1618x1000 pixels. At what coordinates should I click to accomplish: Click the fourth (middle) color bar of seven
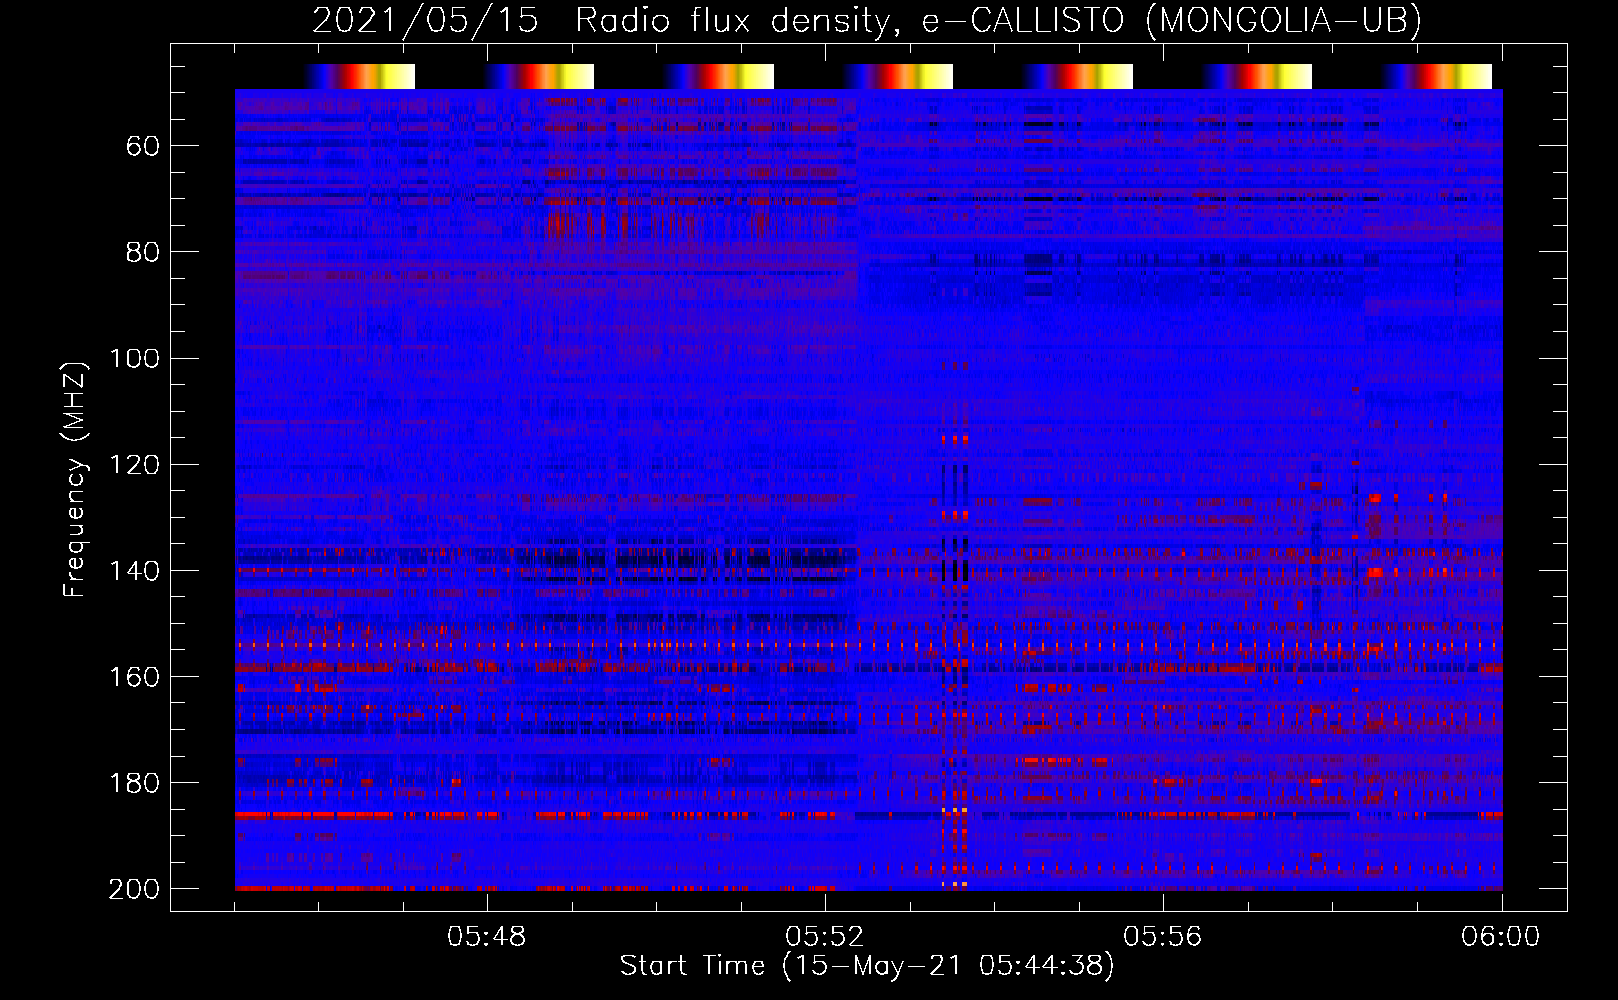[x=898, y=76]
